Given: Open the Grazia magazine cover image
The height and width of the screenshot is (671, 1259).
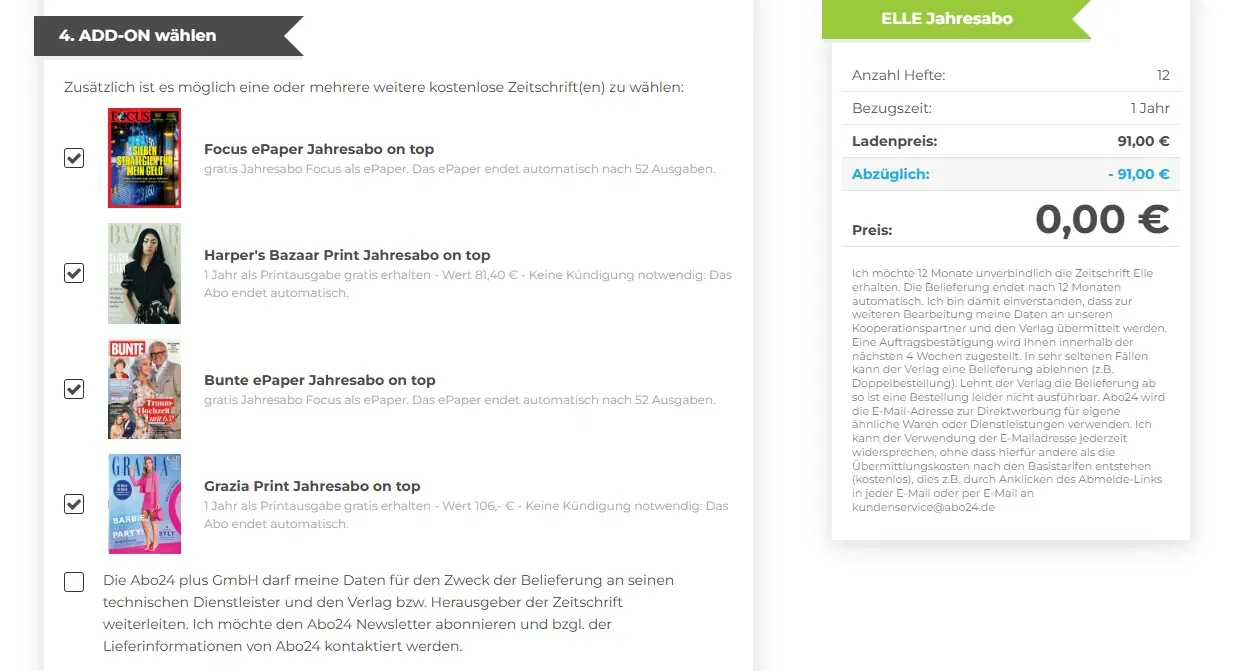Looking at the screenshot, I should coord(144,504).
